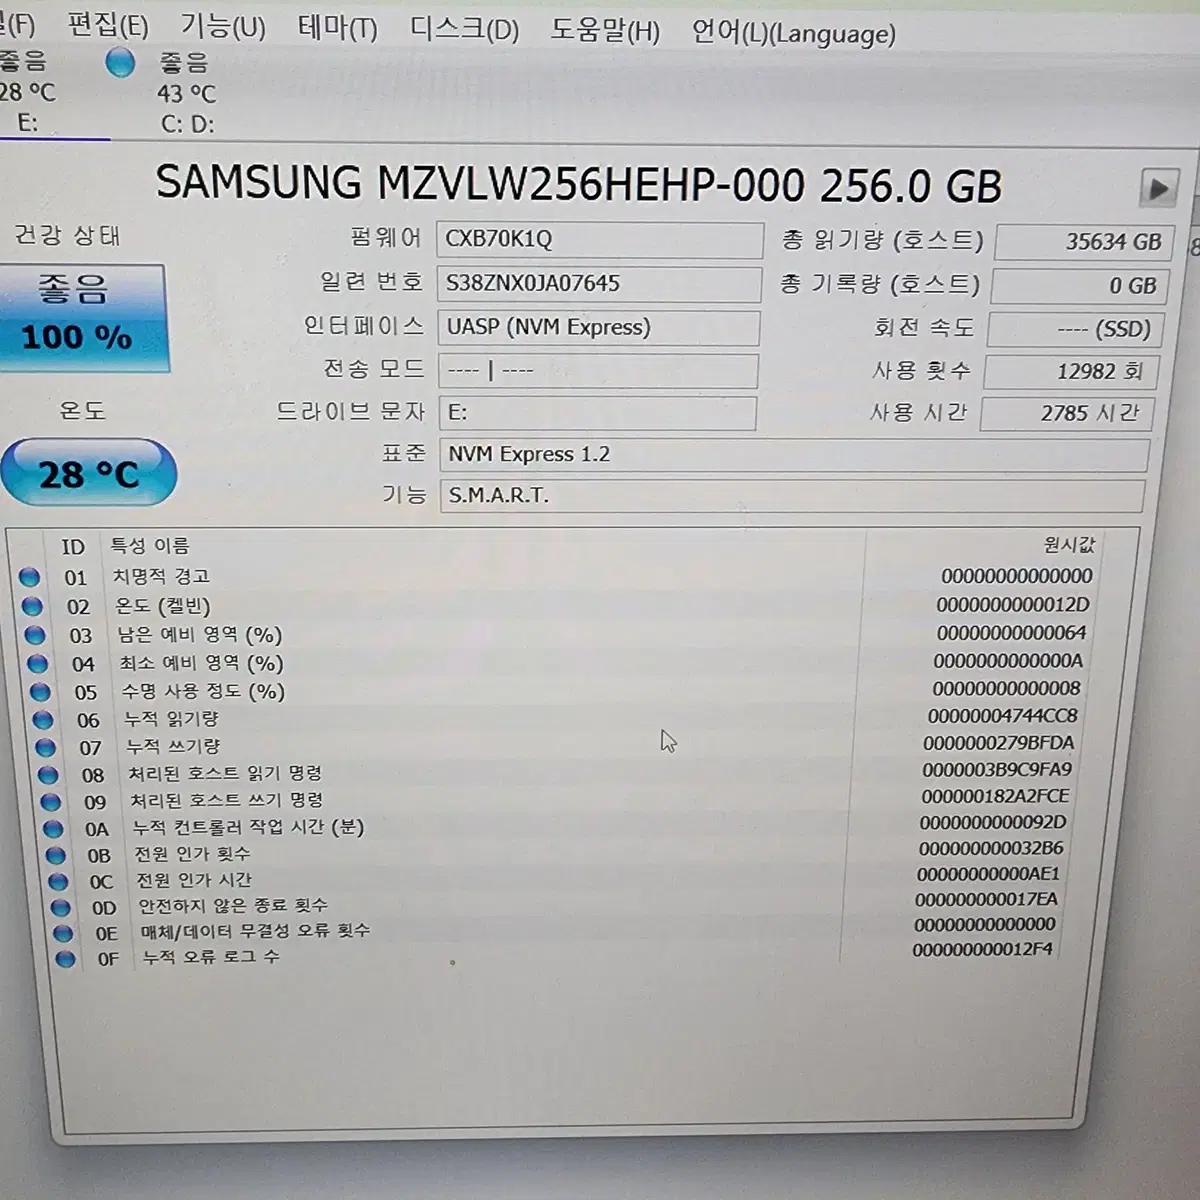The image size is (1200, 1200).
Task: Open the 도움말(H) menu
Action: click(605, 31)
